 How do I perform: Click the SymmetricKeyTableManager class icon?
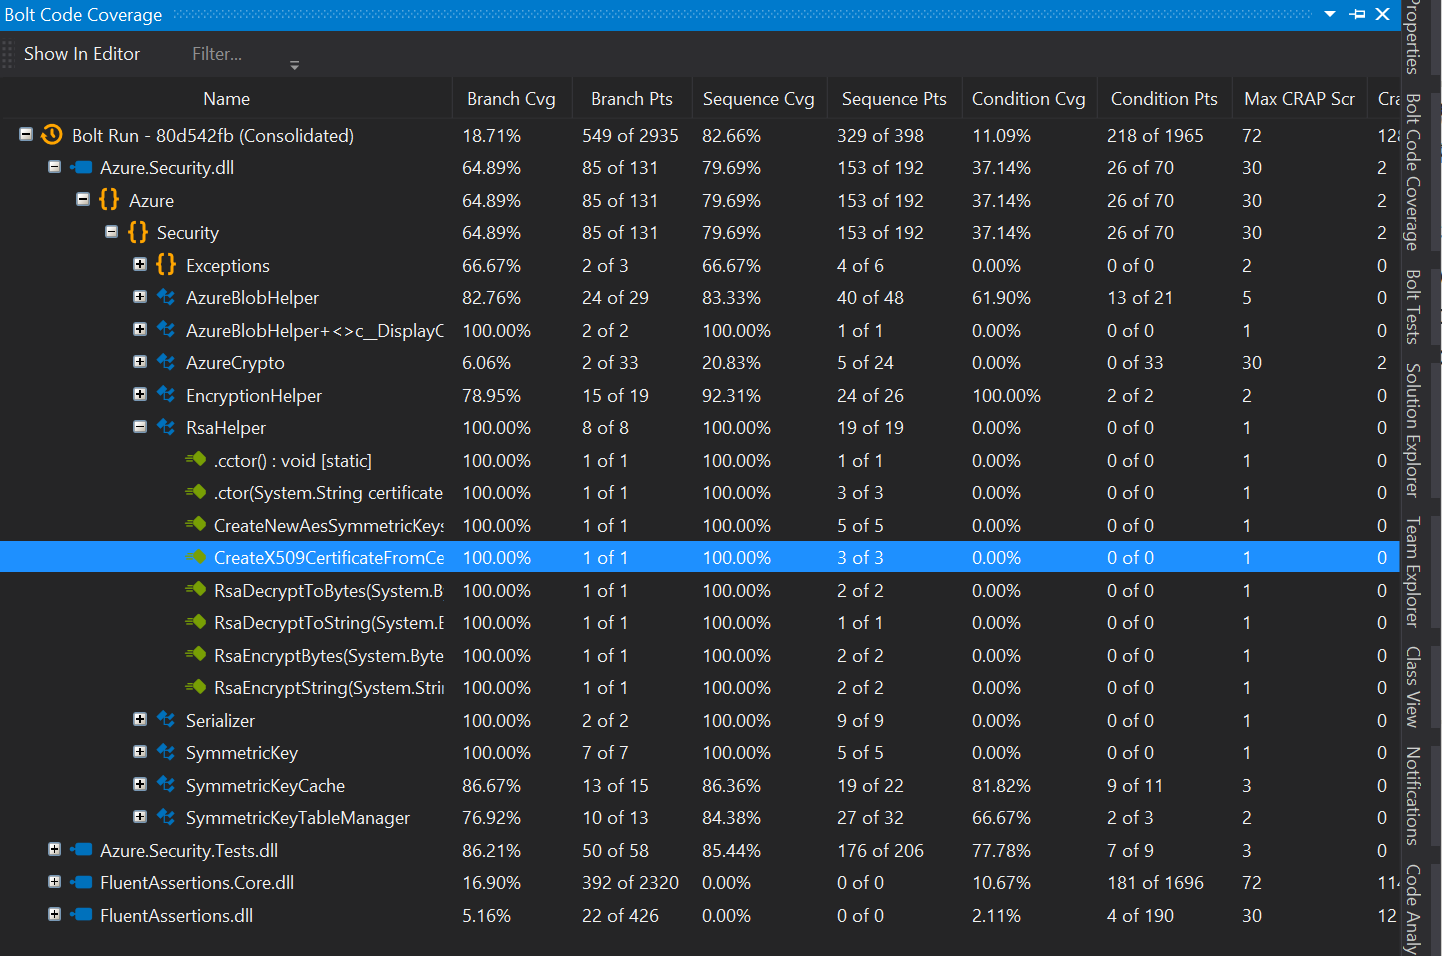166,817
